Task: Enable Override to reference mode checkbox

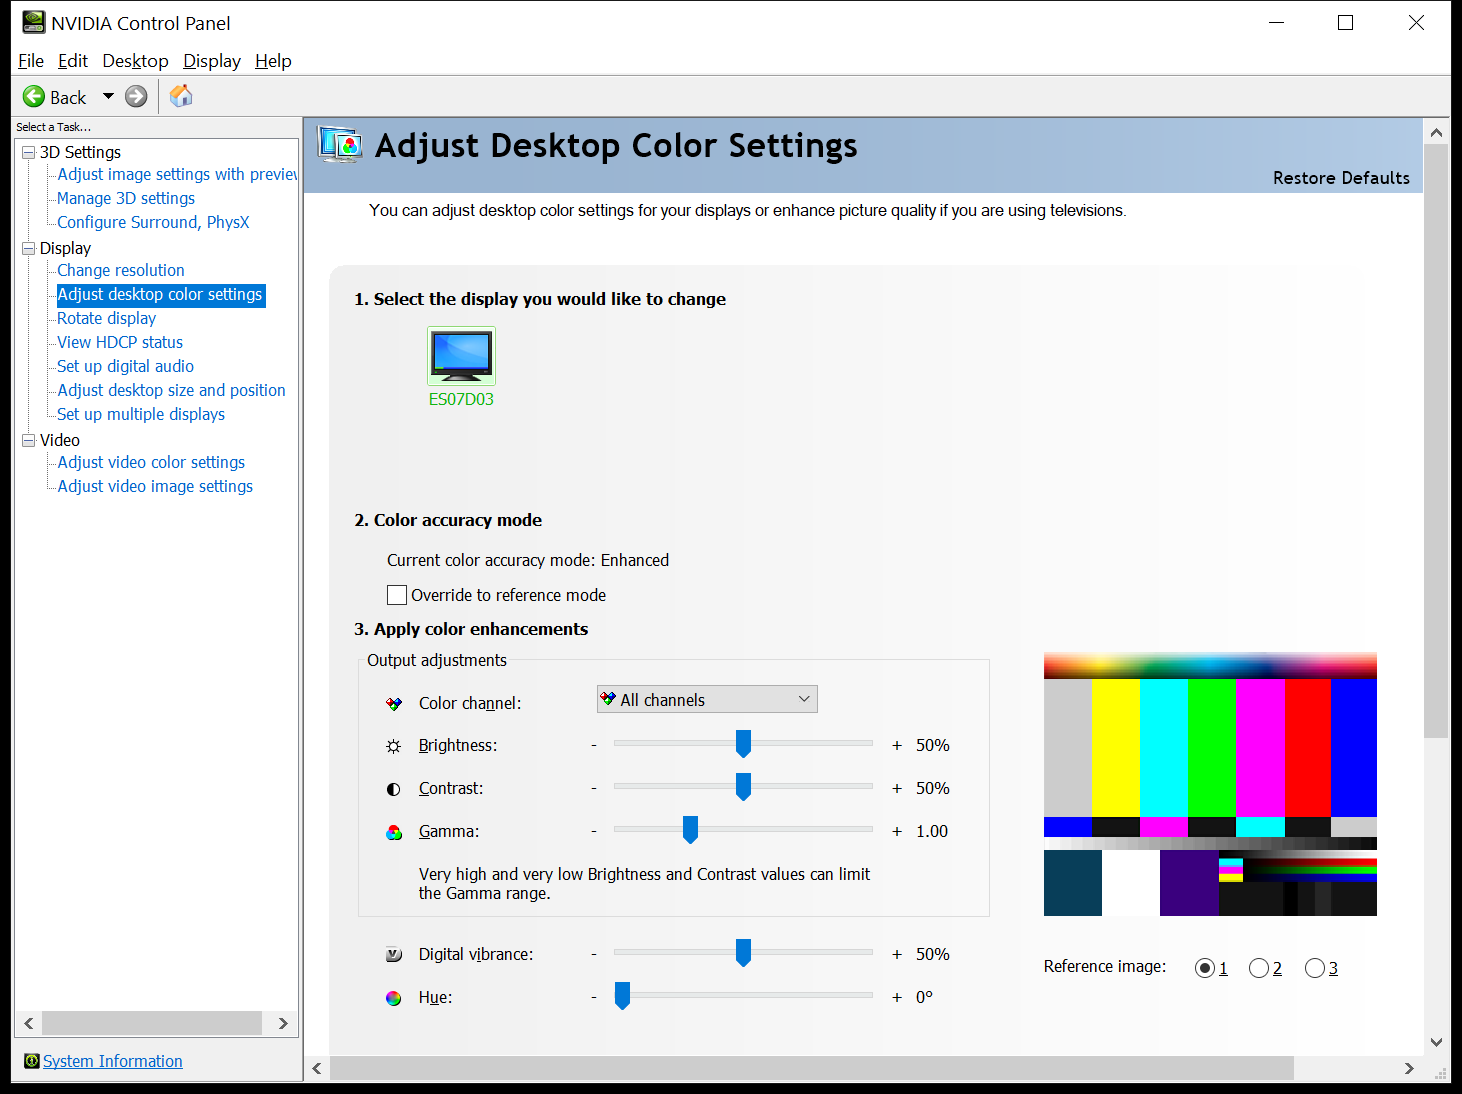Action: (x=397, y=595)
